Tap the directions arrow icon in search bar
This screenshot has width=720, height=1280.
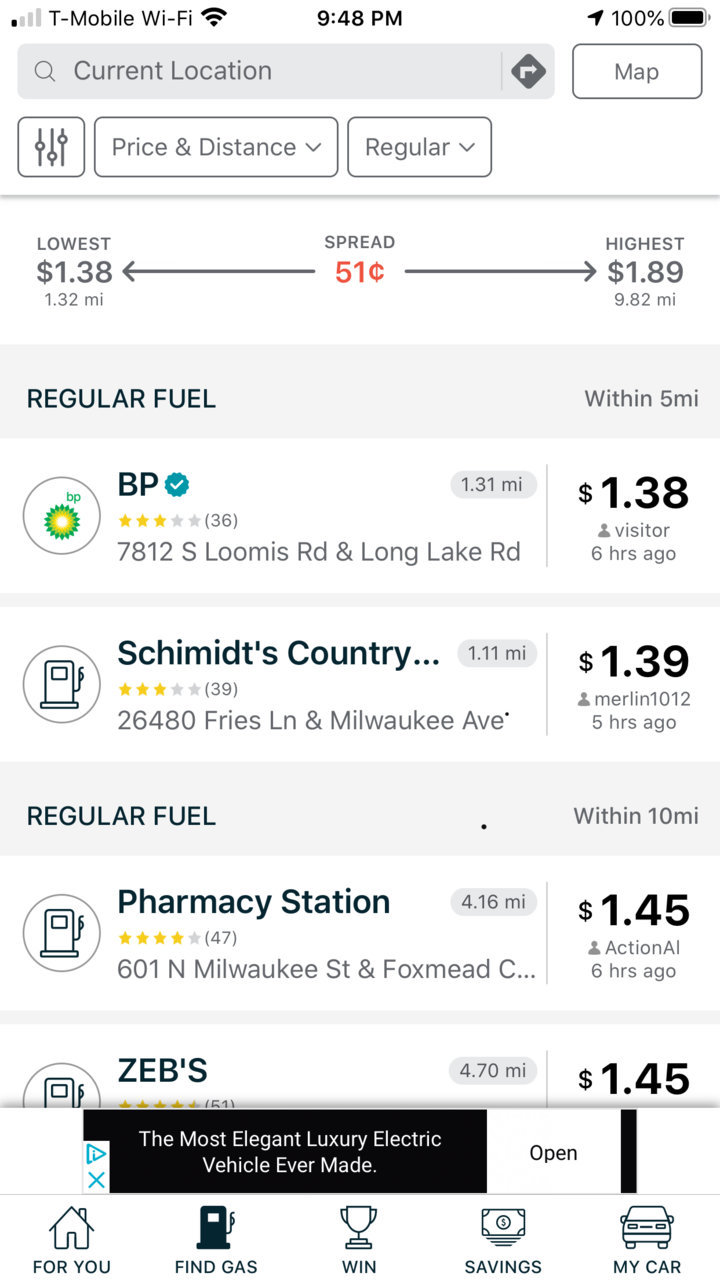tap(528, 71)
